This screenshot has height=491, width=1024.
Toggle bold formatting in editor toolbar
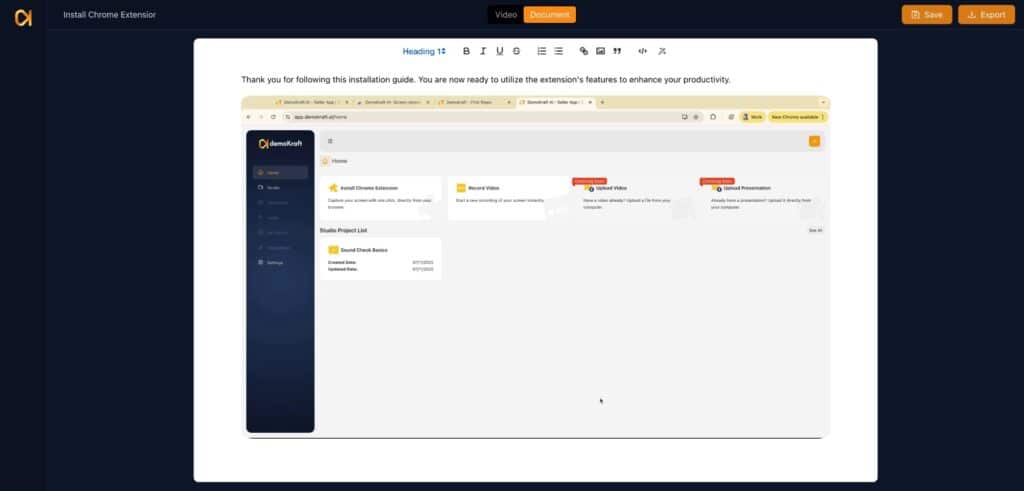click(466, 51)
